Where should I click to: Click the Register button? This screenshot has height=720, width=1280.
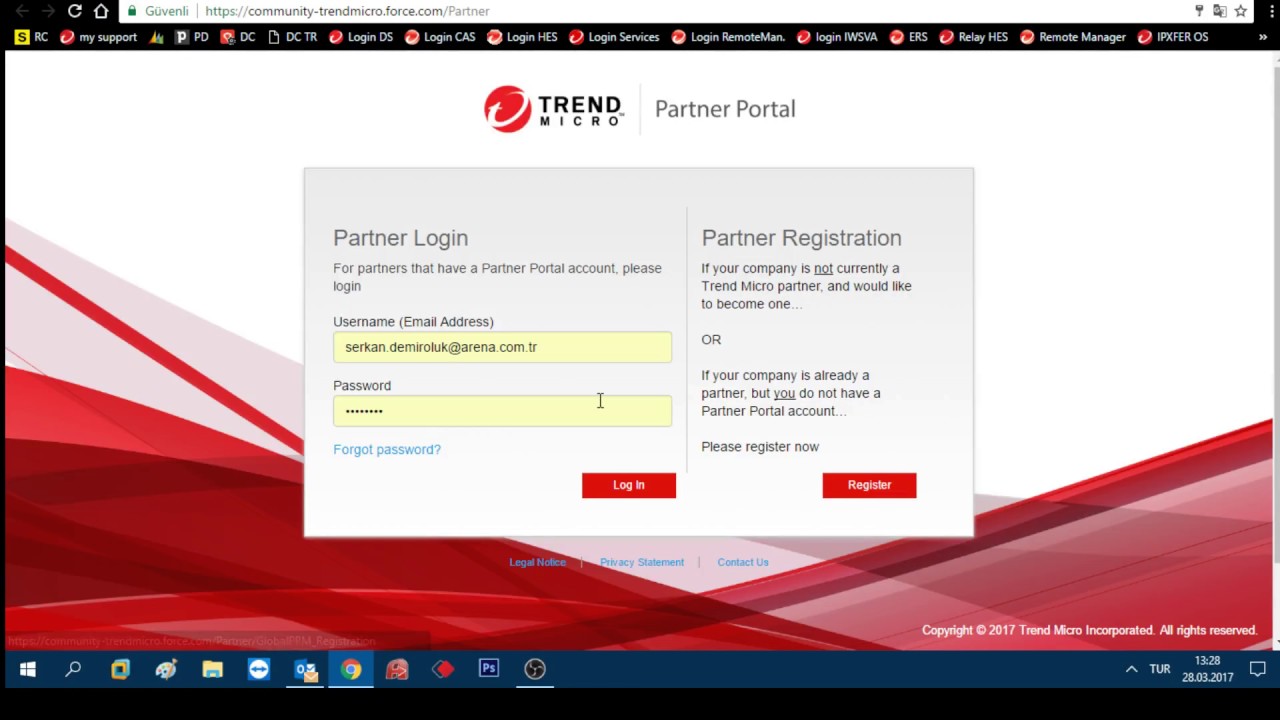pos(869,485)
